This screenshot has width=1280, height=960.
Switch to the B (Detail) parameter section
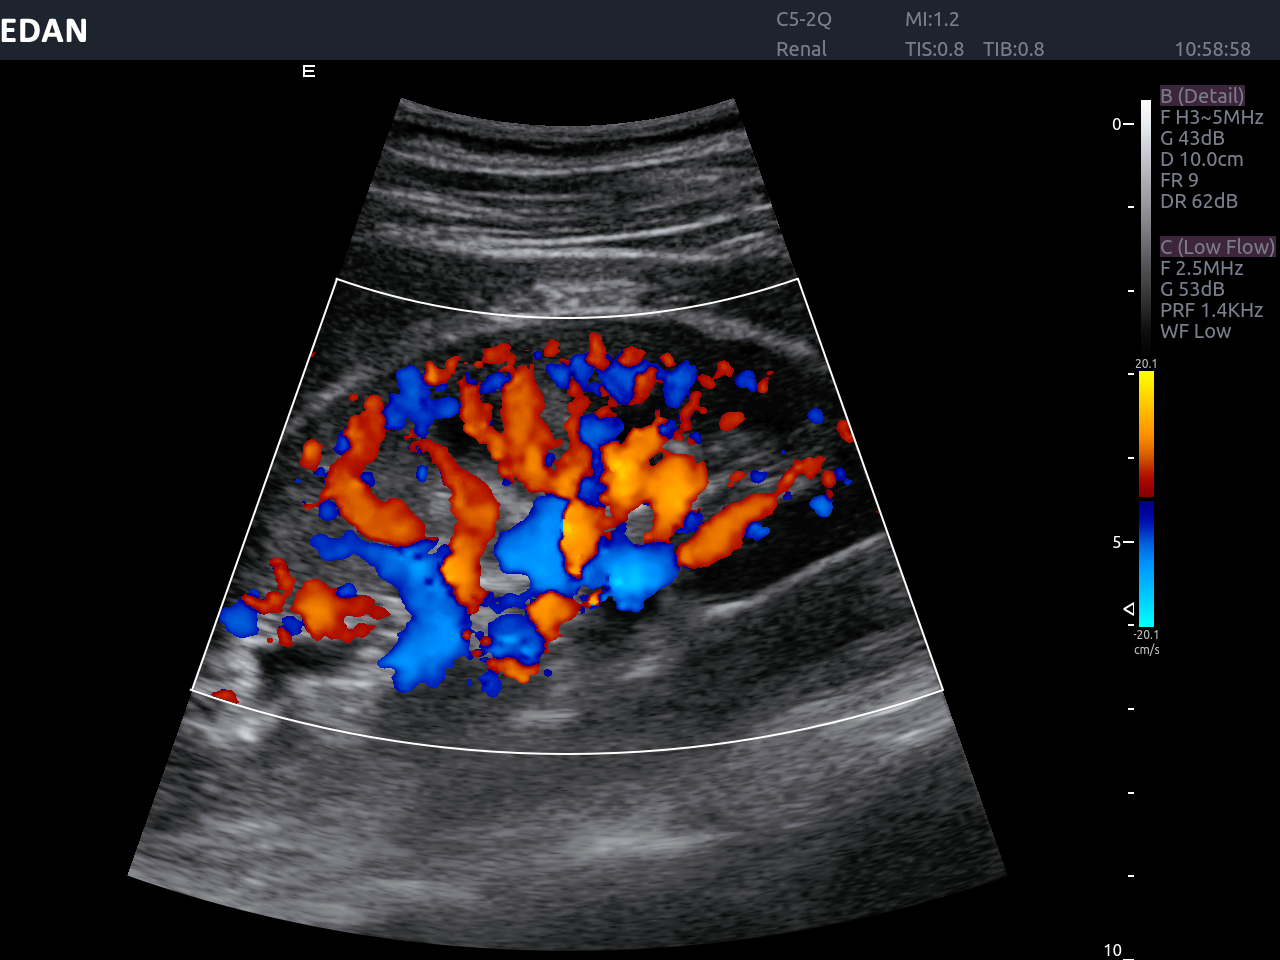[1202, 95]
